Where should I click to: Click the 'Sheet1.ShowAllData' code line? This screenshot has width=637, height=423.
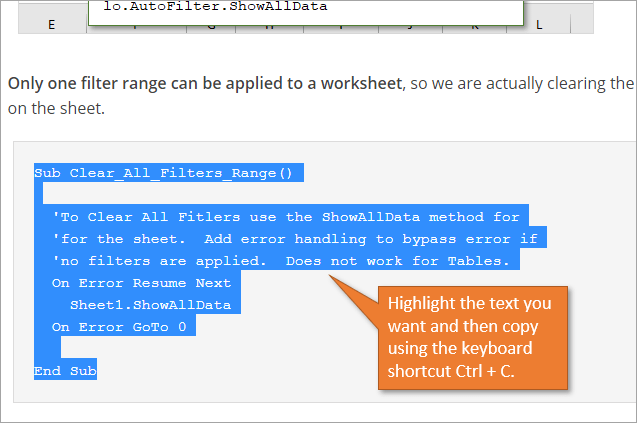pyautogui.click(x=150, y=305)
